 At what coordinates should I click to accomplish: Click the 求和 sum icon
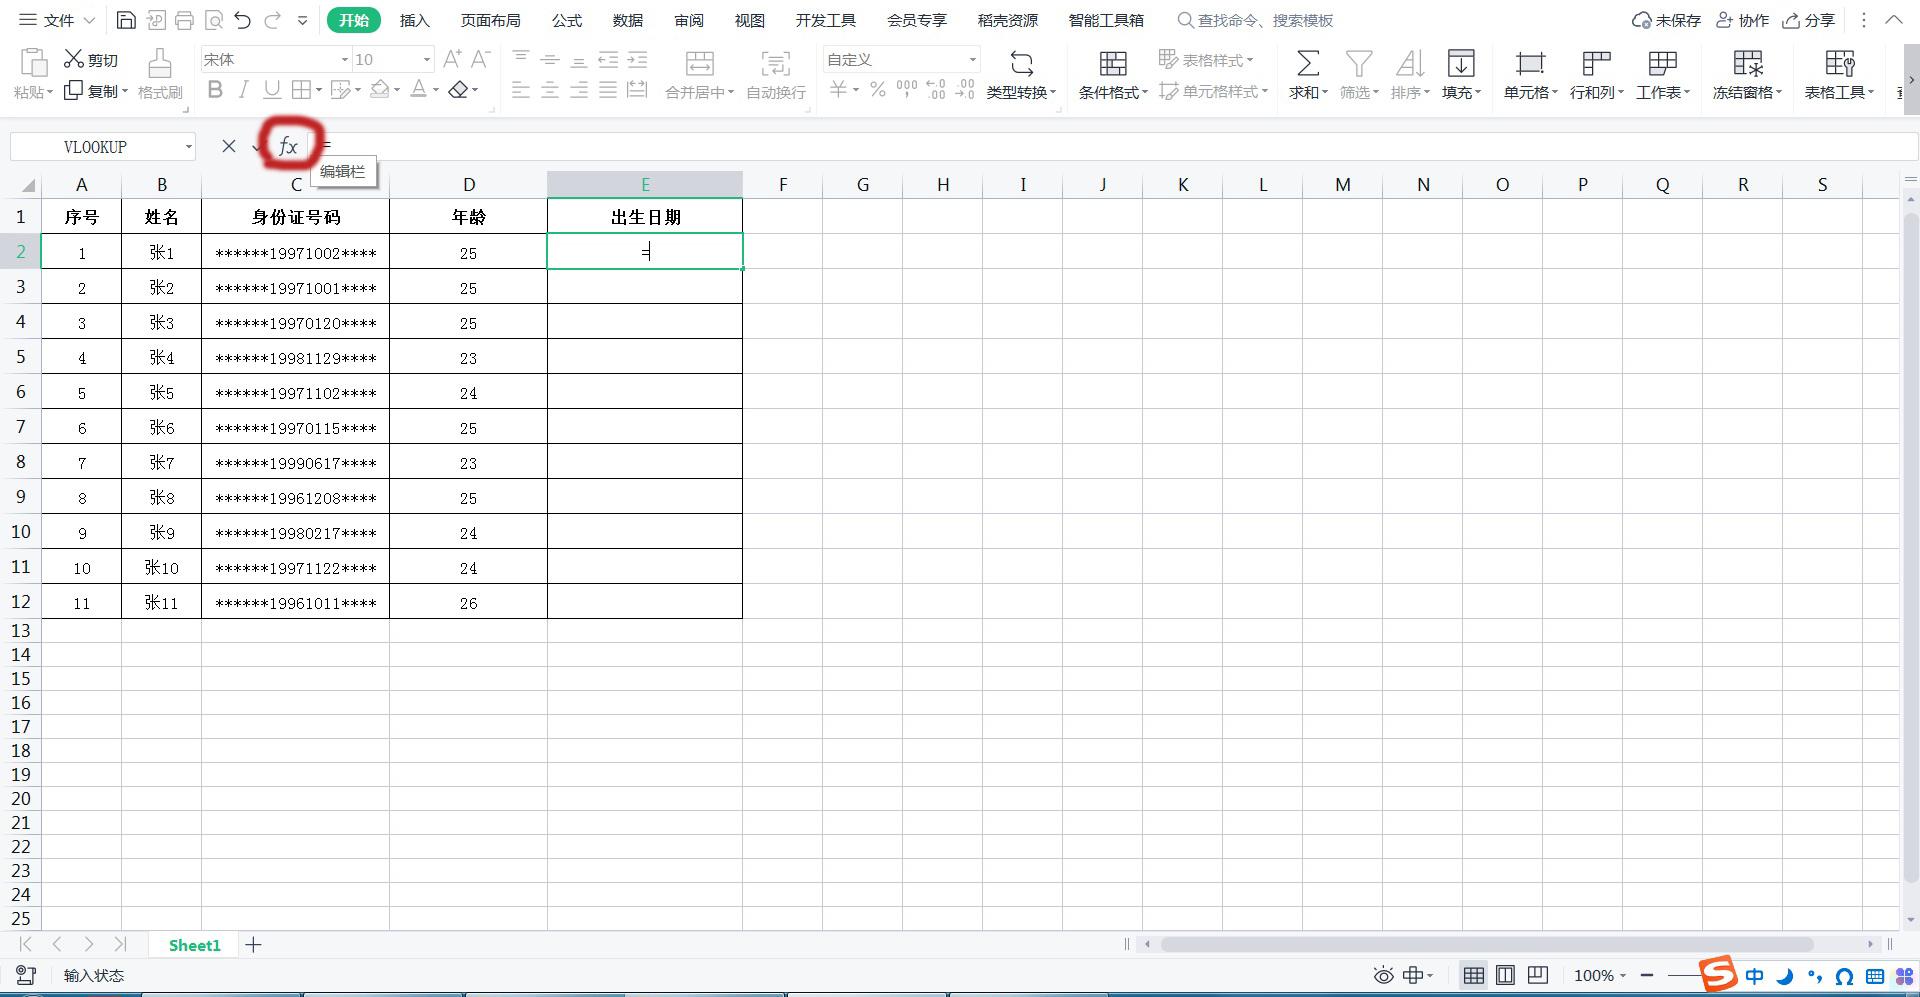pyautogui.click(x=1307, y=64)
